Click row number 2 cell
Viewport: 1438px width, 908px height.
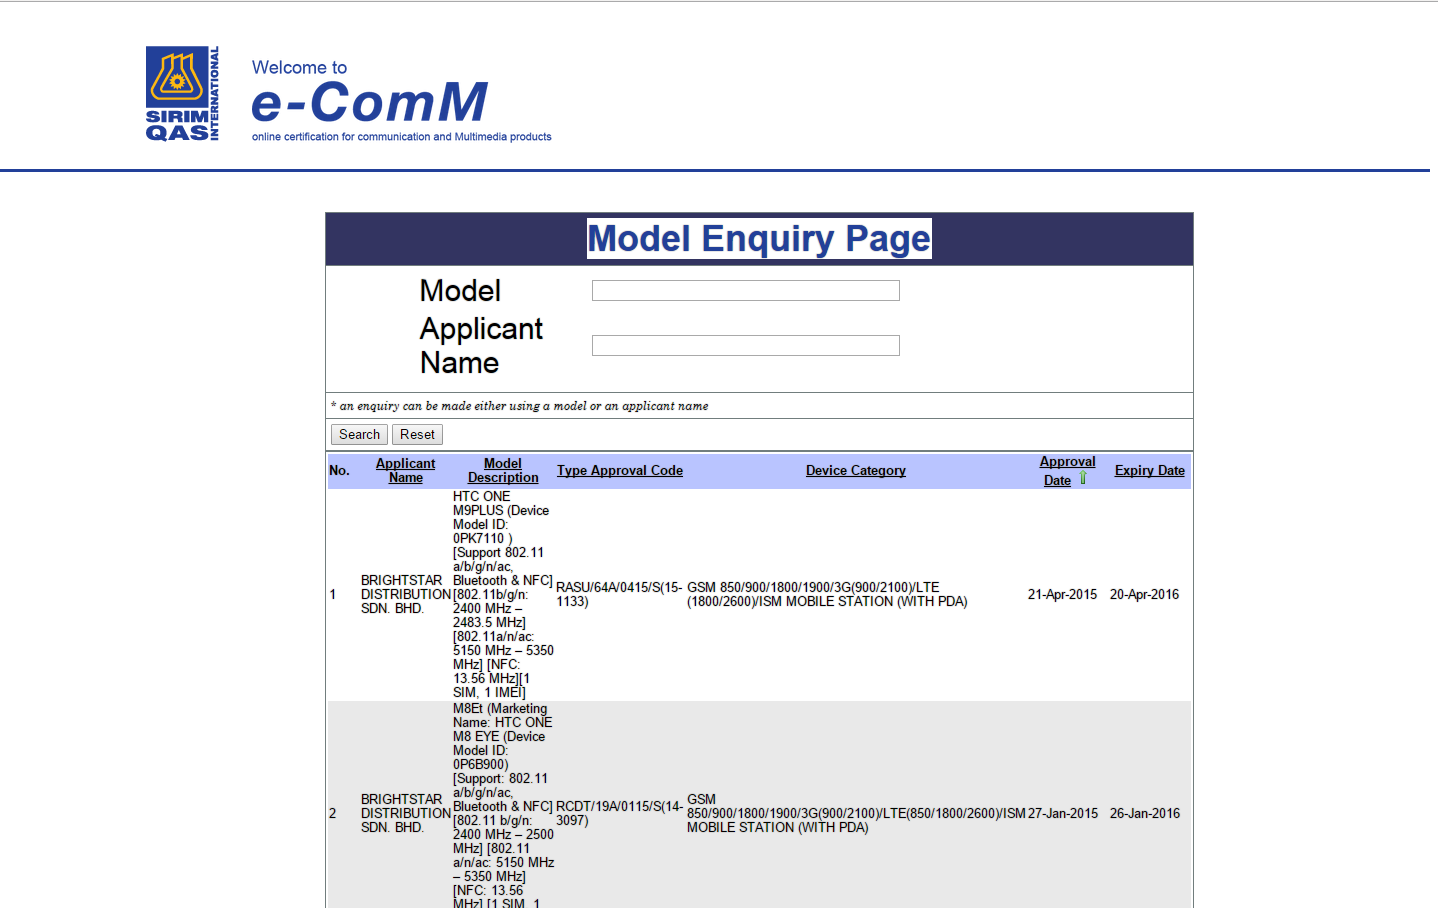coord(333,814)
